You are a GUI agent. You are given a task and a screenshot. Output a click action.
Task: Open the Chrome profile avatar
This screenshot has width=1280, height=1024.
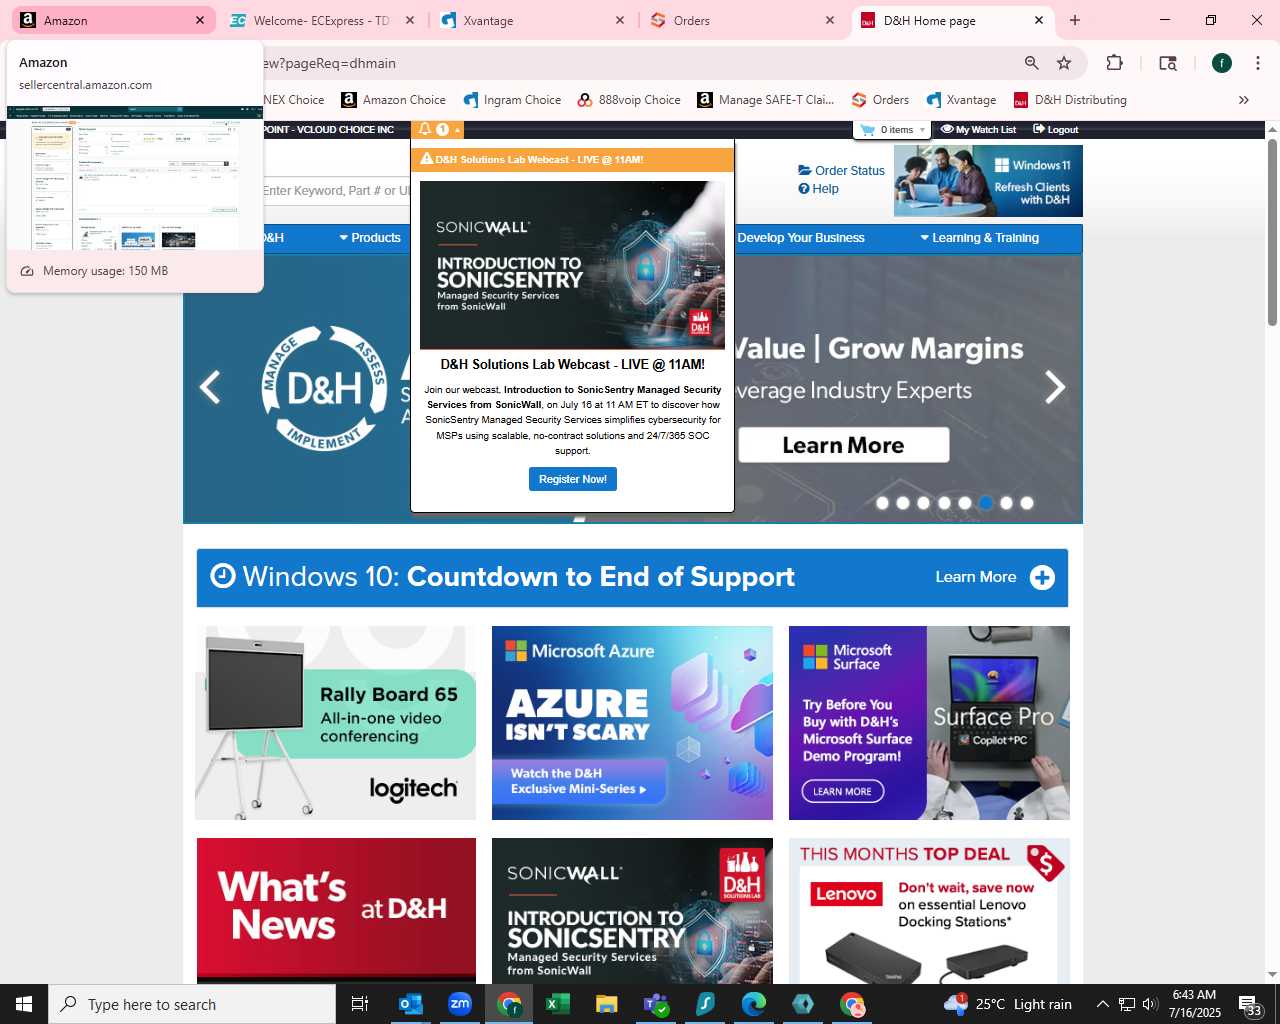point(1222,63)
